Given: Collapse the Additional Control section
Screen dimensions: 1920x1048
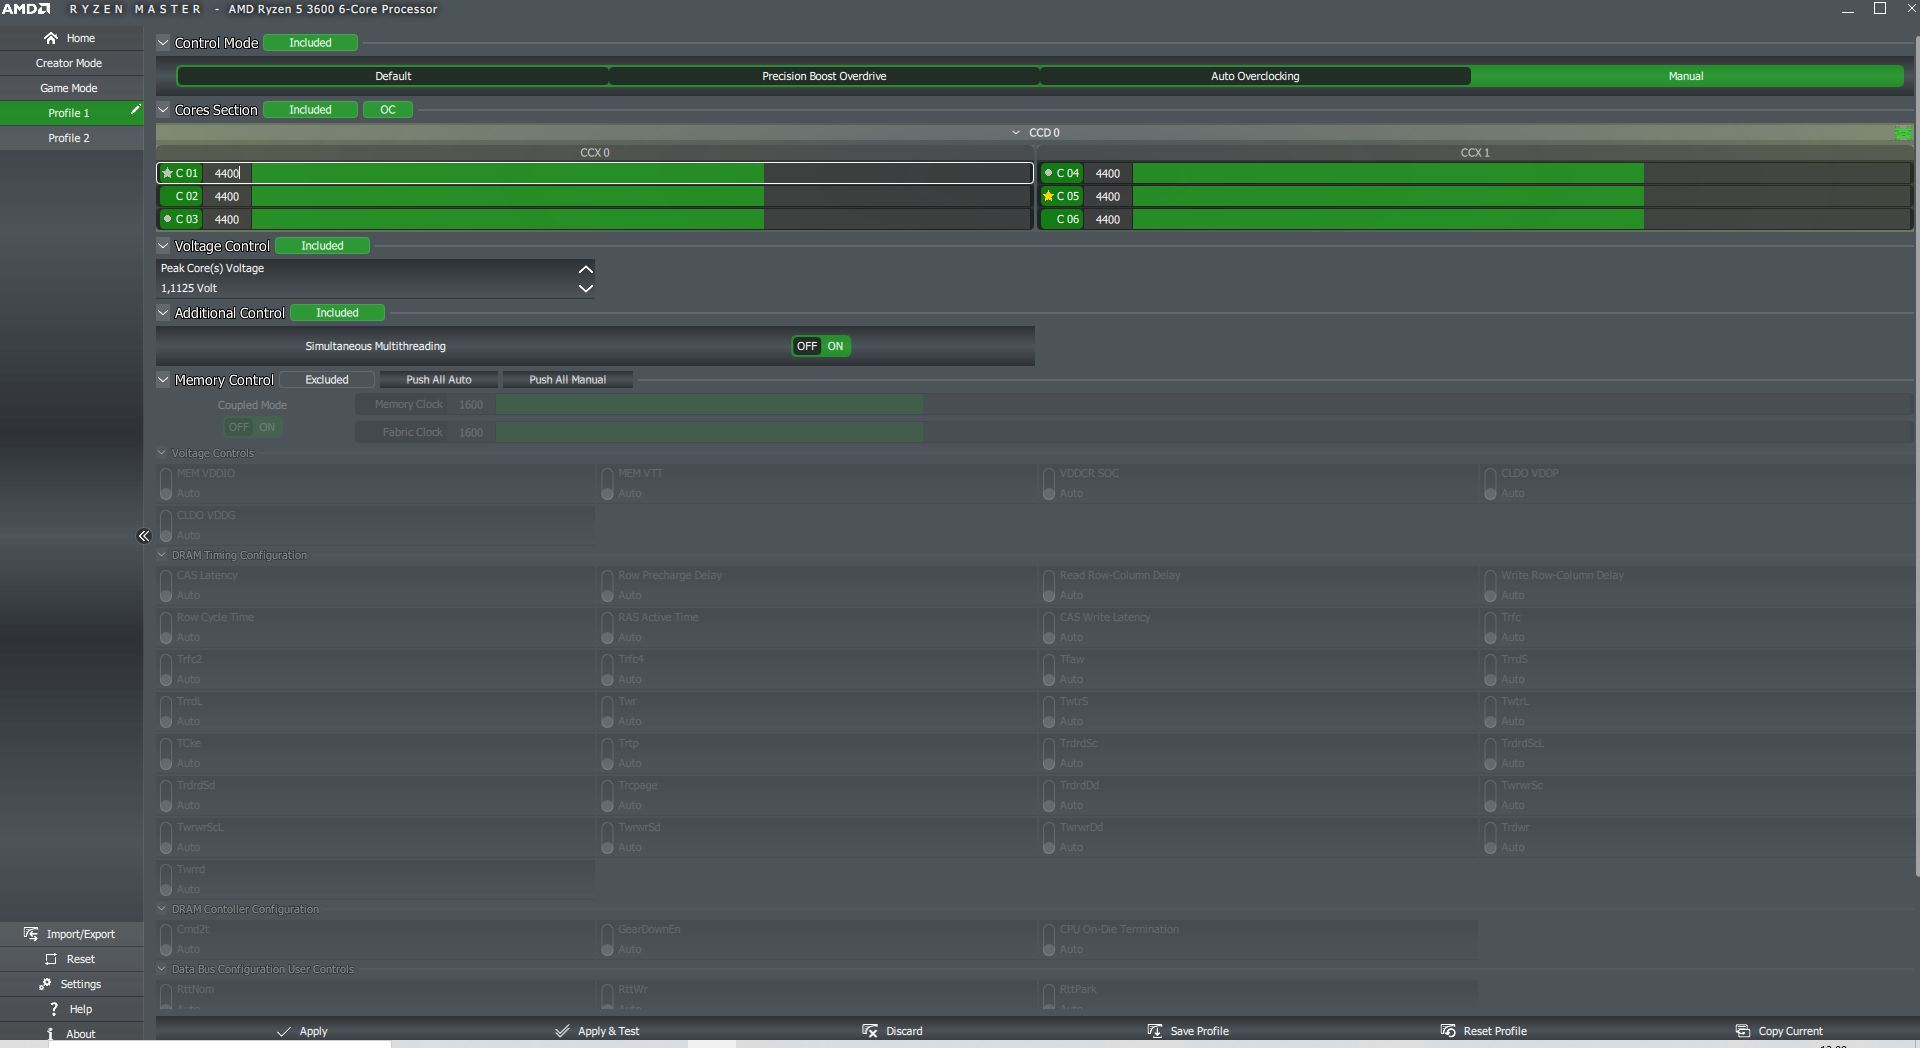Looking at the screenshot, I should (x=163, y=313).
